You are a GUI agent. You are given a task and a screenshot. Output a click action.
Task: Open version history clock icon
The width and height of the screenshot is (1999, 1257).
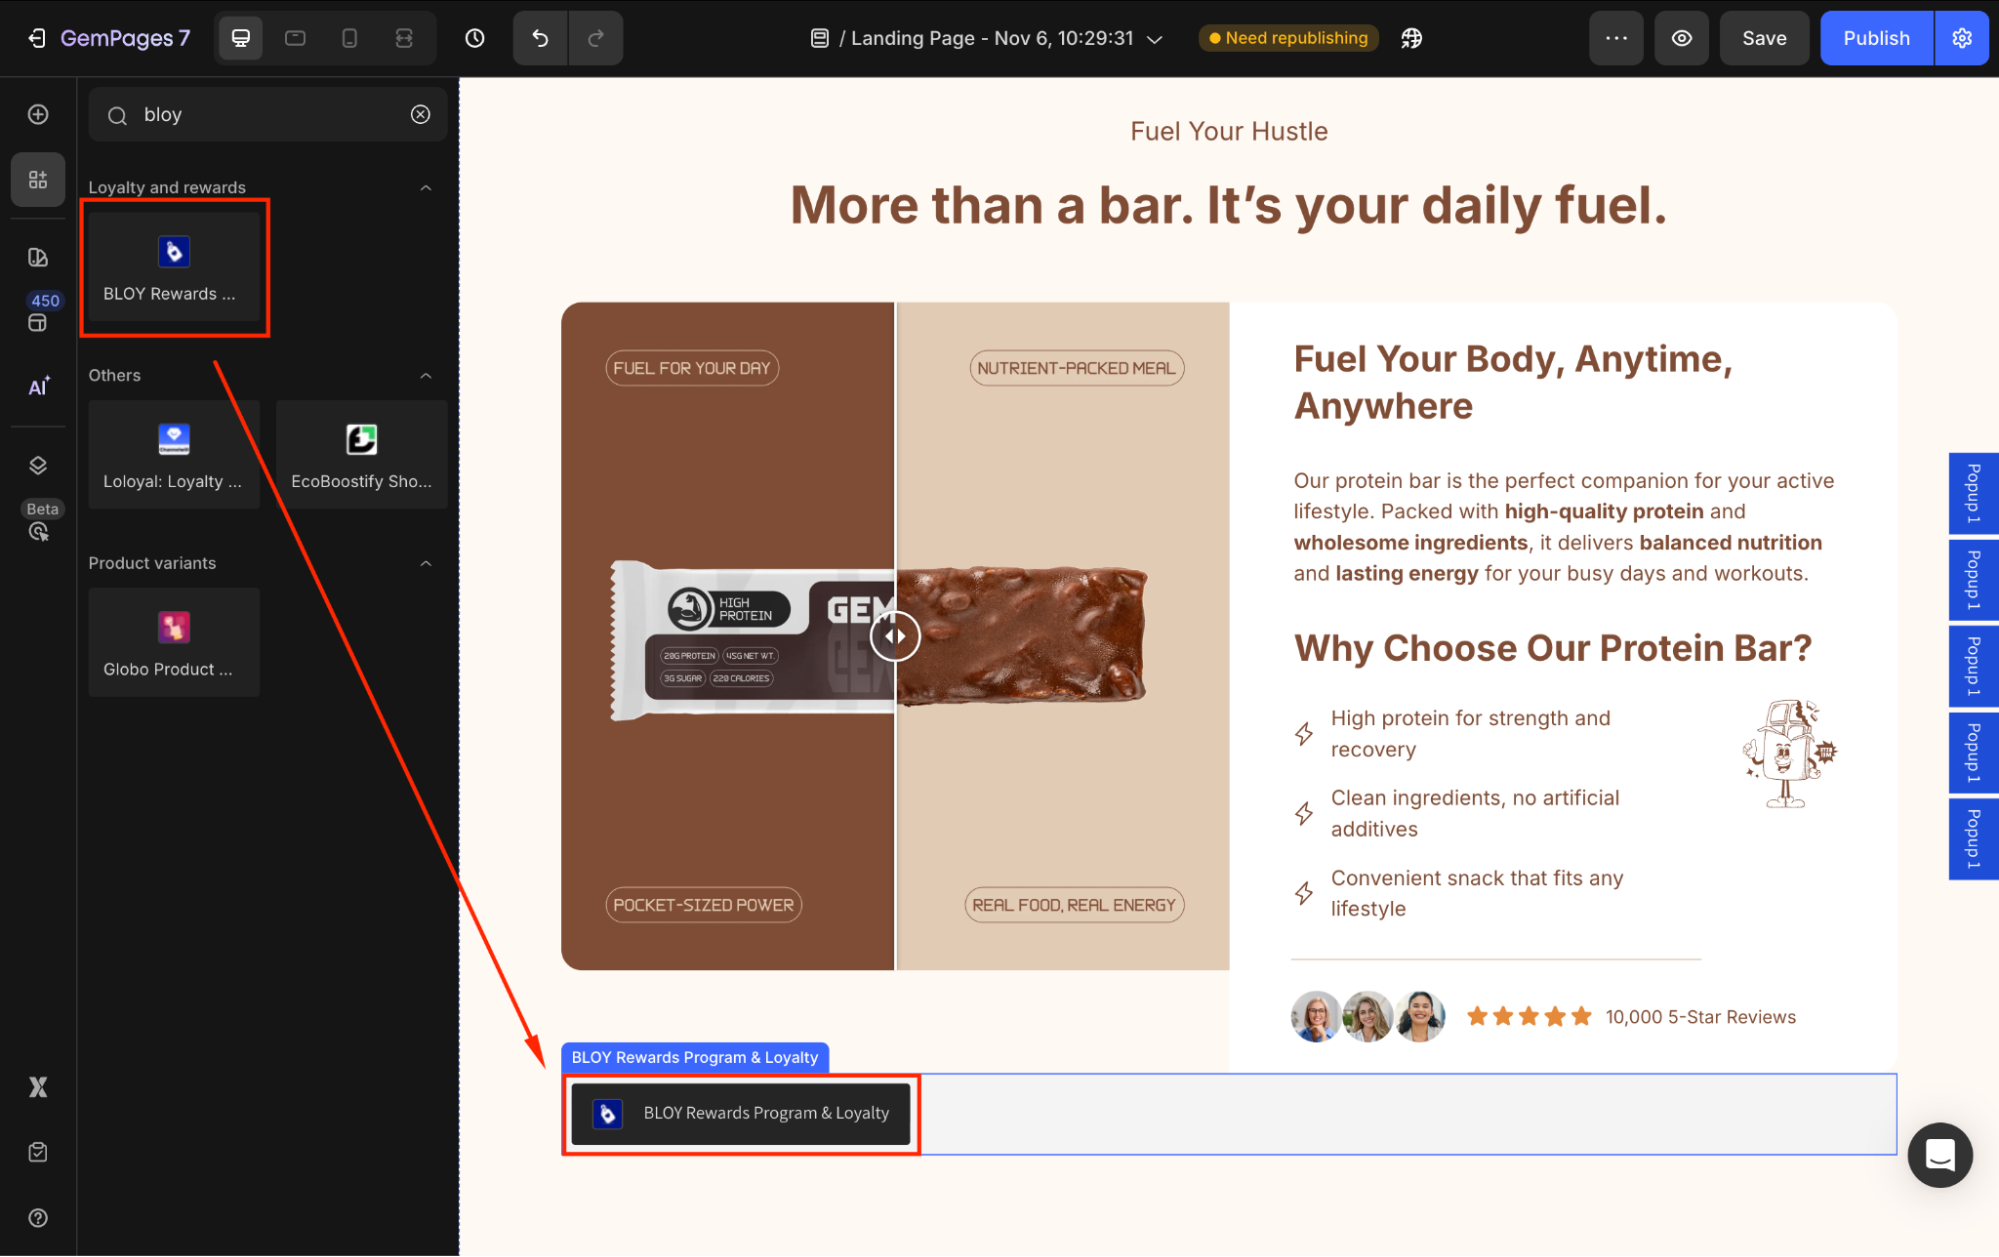pyautogui.click(x=475, y=38)
